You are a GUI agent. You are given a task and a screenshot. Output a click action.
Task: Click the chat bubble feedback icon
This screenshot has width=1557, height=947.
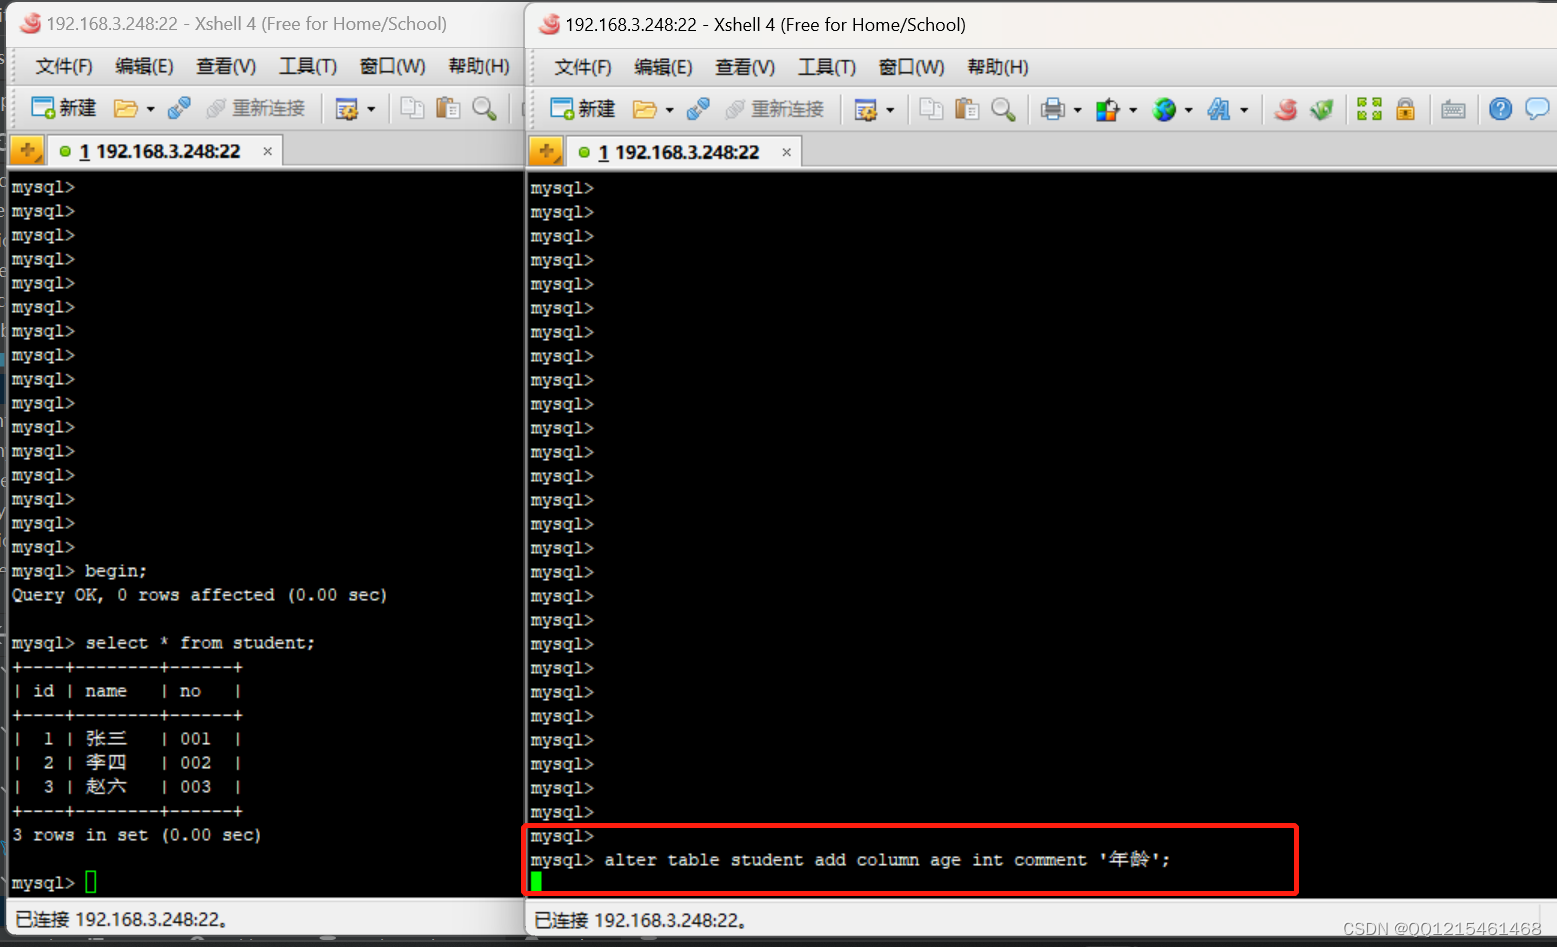click(x=1537, y=109)
